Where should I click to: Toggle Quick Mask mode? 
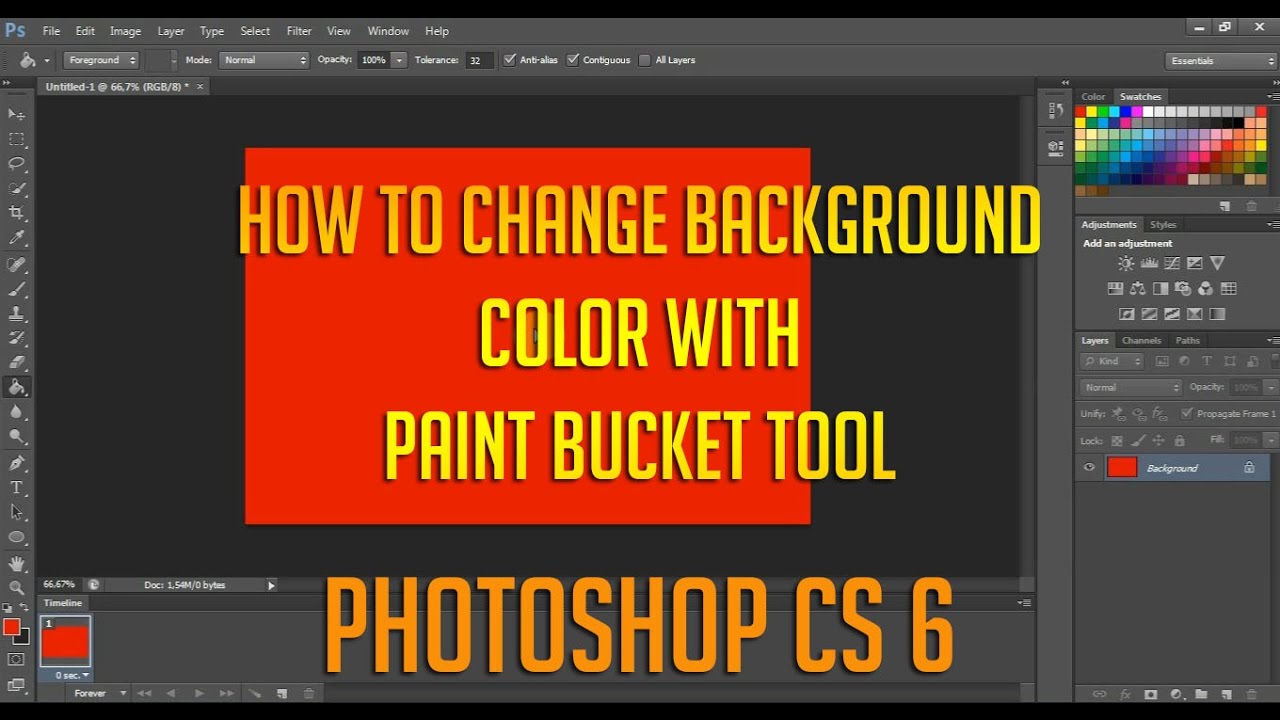[x=15, y=659]
